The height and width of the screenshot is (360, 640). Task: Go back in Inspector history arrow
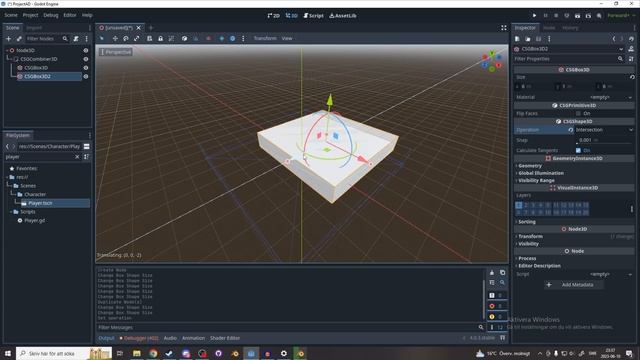pos(614,39)
